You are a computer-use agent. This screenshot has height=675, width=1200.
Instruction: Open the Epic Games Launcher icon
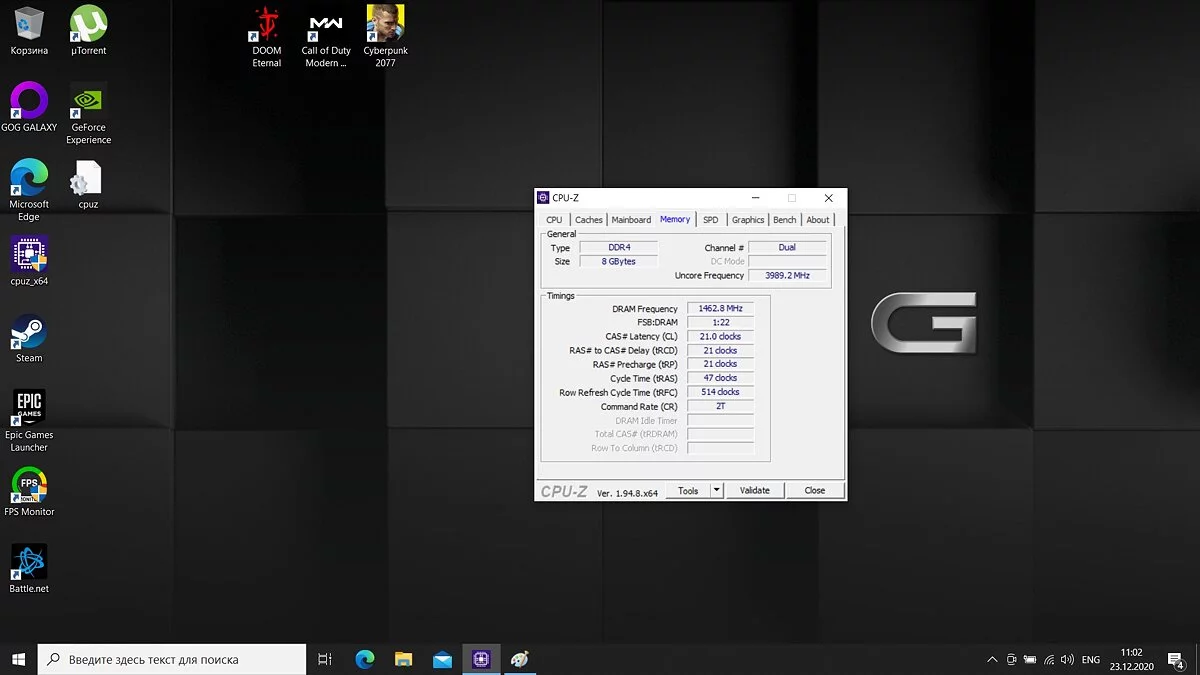29,409
